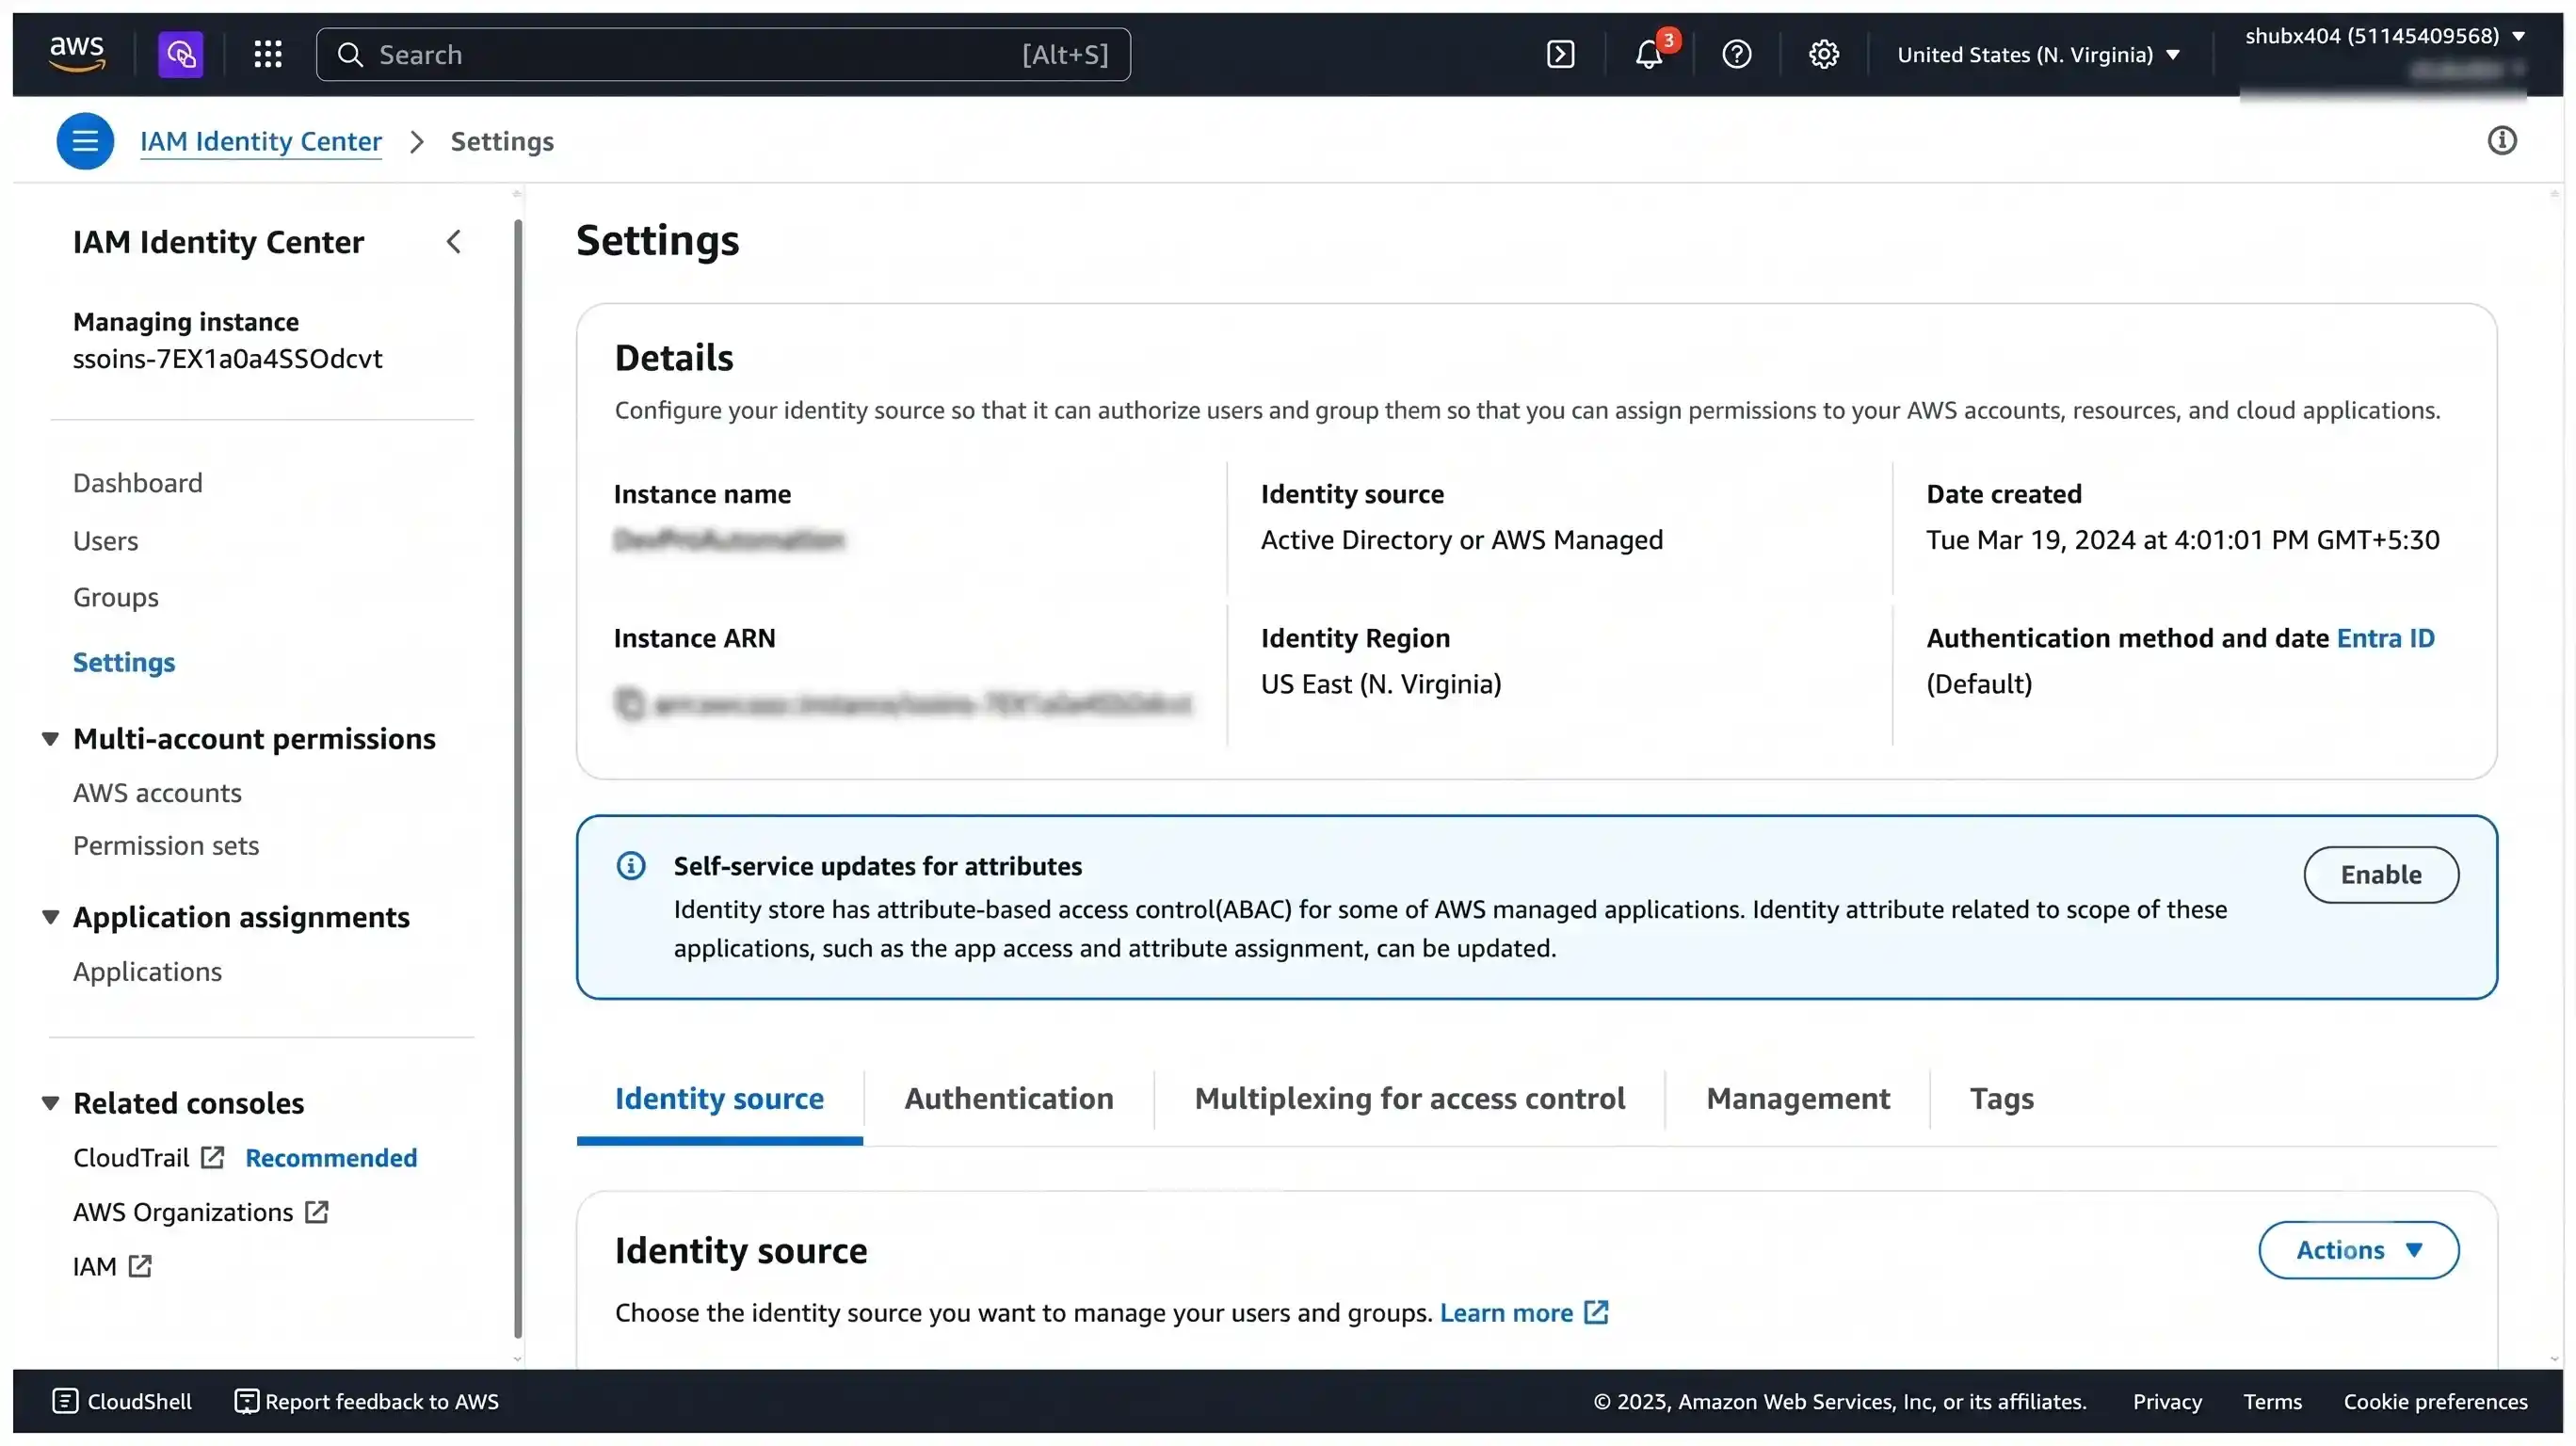
Task: Collapse Multi-account permissions section
Action: [x=50, y=739]
